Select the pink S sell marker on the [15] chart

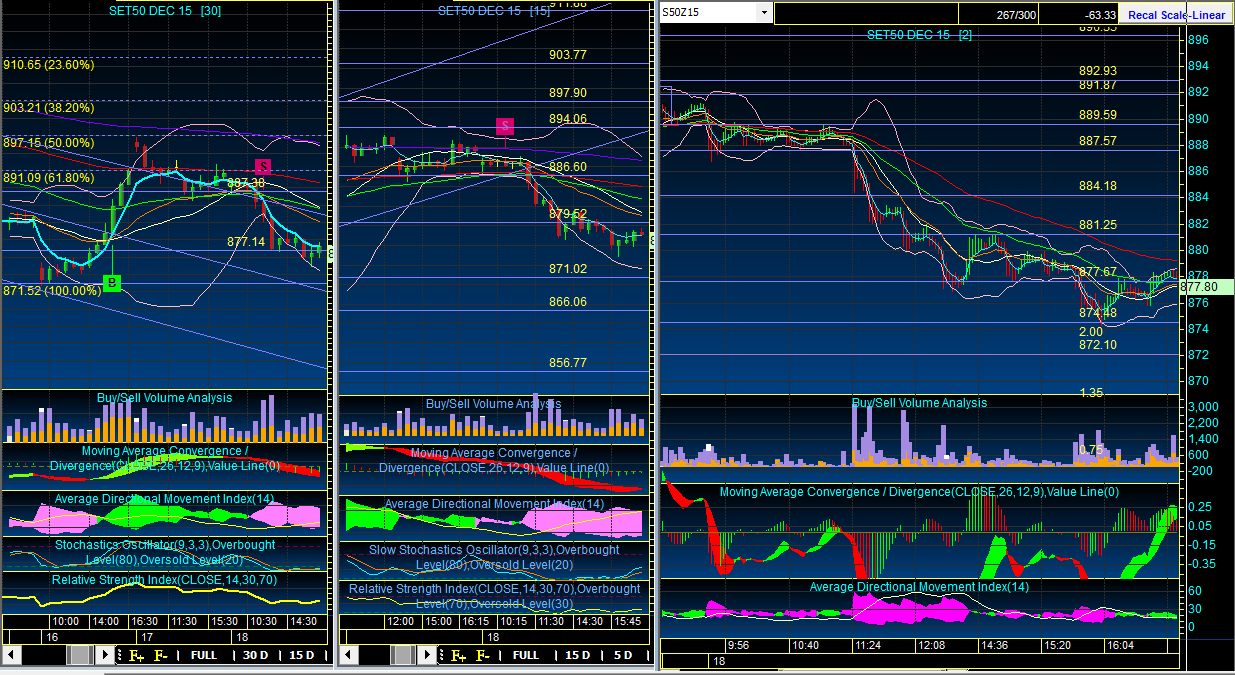(x=505, y=126)
